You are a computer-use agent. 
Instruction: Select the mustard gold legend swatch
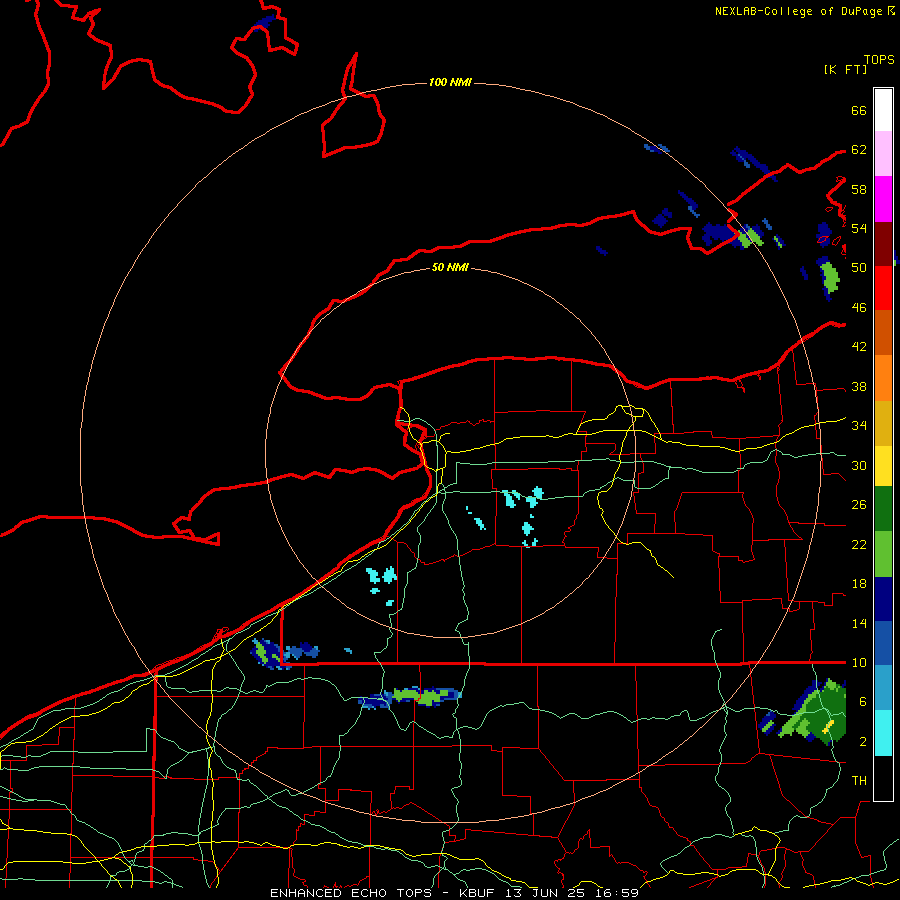[883, 423]
